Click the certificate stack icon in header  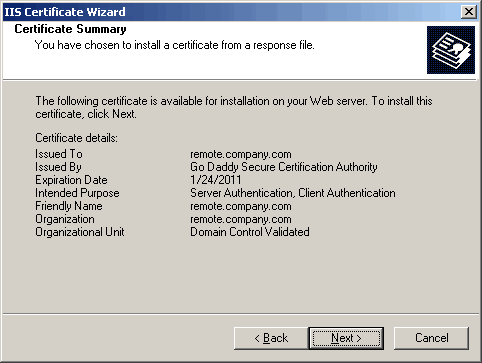click(x=451, y=50)
